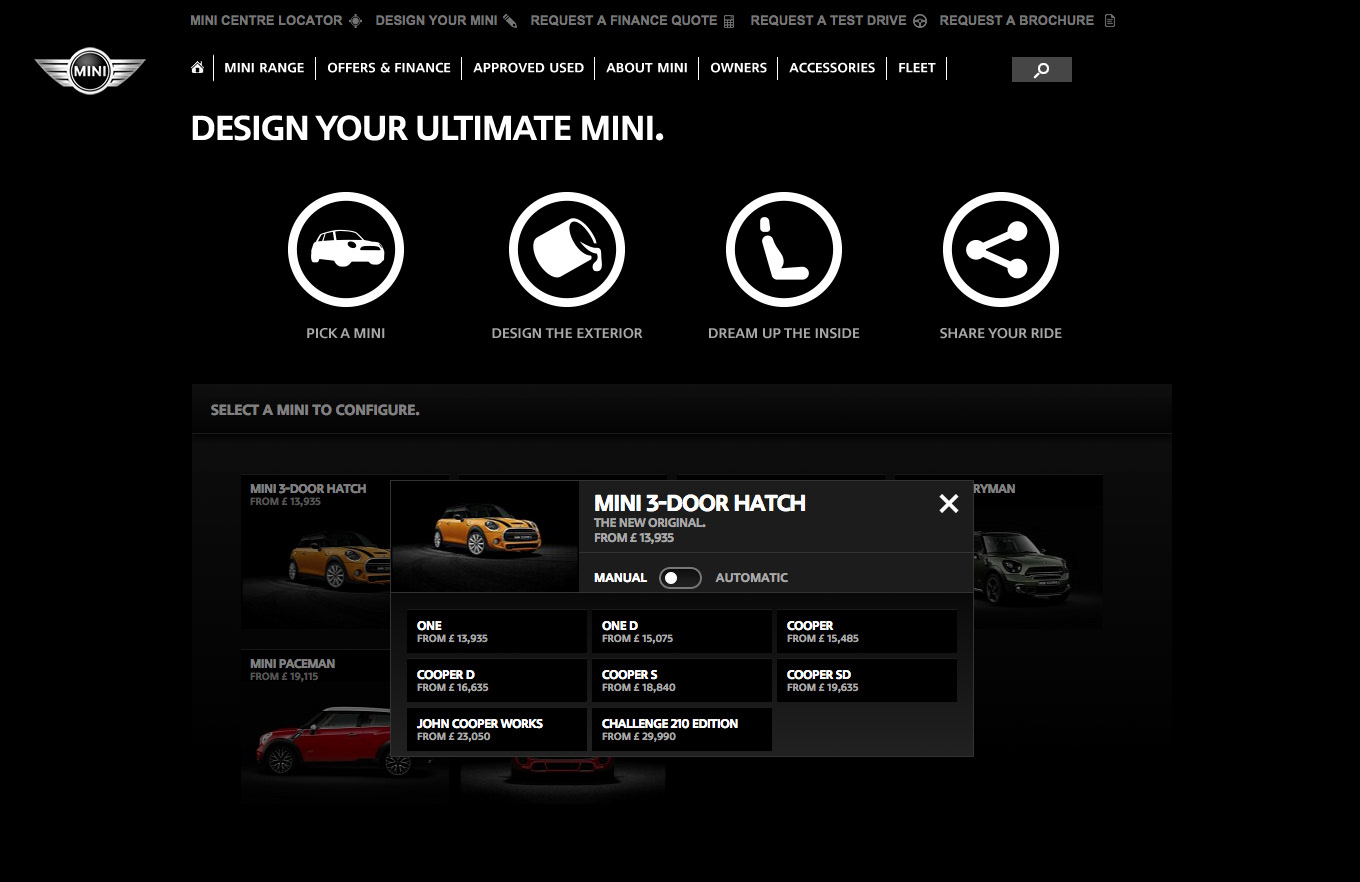
Task: Click the pencil icon beside Design Your MINI
Action: click(x=510, y=20)
